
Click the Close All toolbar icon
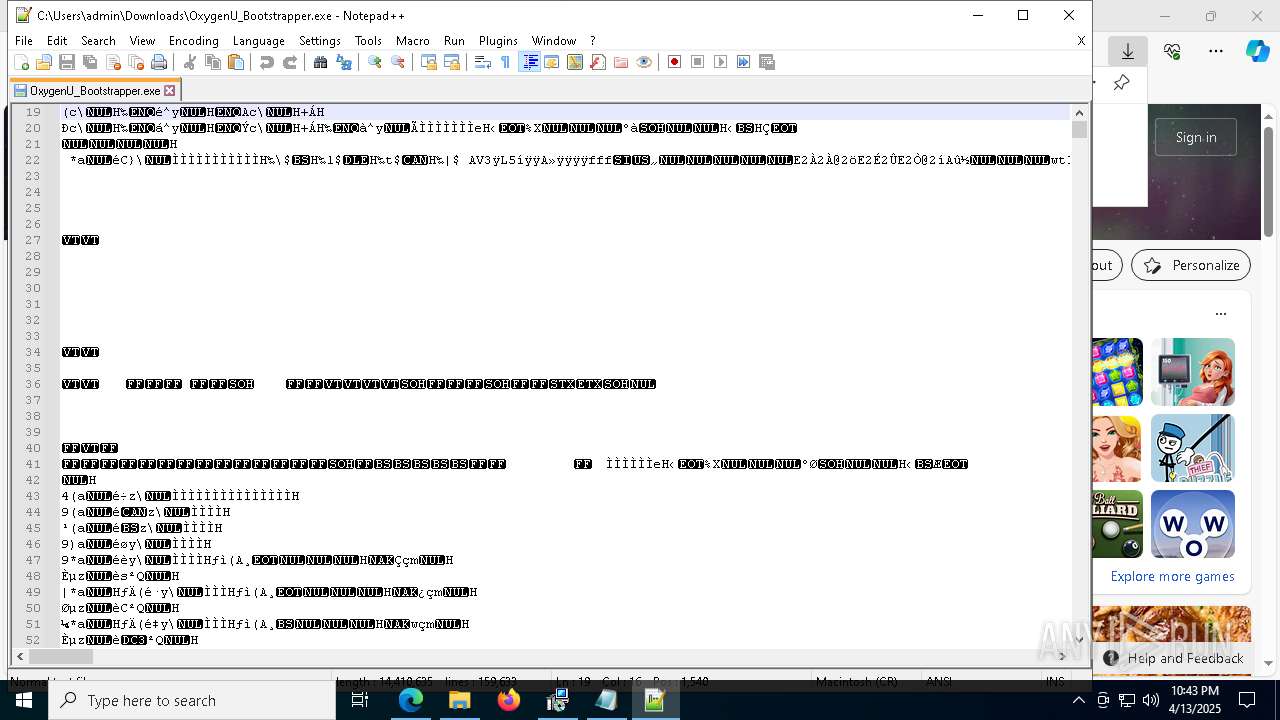click(136, 62)
